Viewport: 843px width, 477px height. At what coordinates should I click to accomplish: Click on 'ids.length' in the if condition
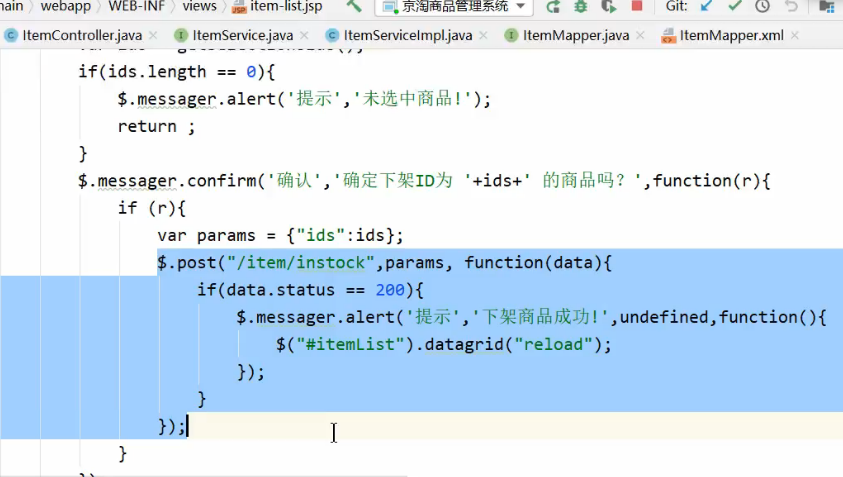tap(157, 72)
